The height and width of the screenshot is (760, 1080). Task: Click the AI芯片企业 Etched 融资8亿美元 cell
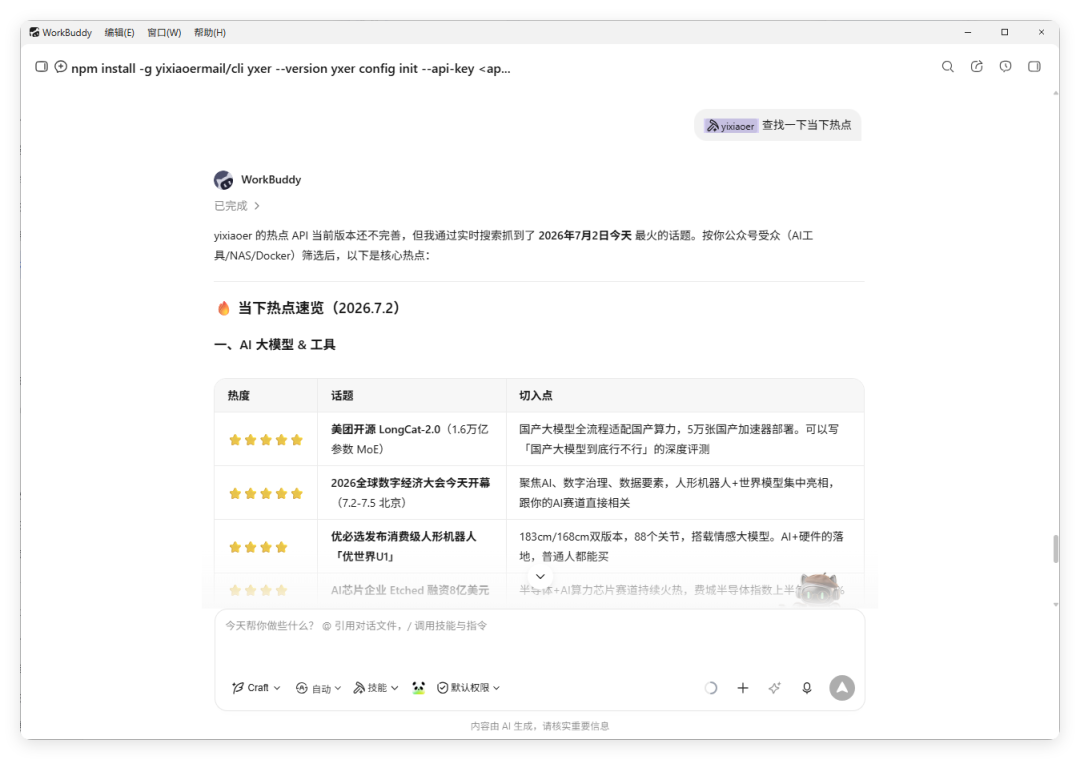tap(410, 590)
